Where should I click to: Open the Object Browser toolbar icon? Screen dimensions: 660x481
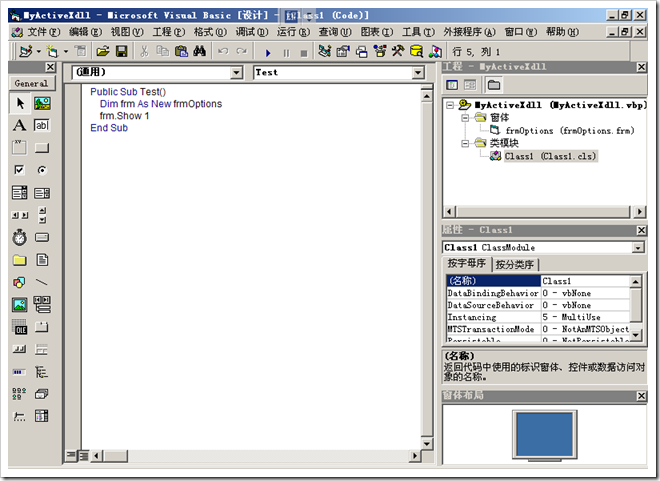click(380, 52)
